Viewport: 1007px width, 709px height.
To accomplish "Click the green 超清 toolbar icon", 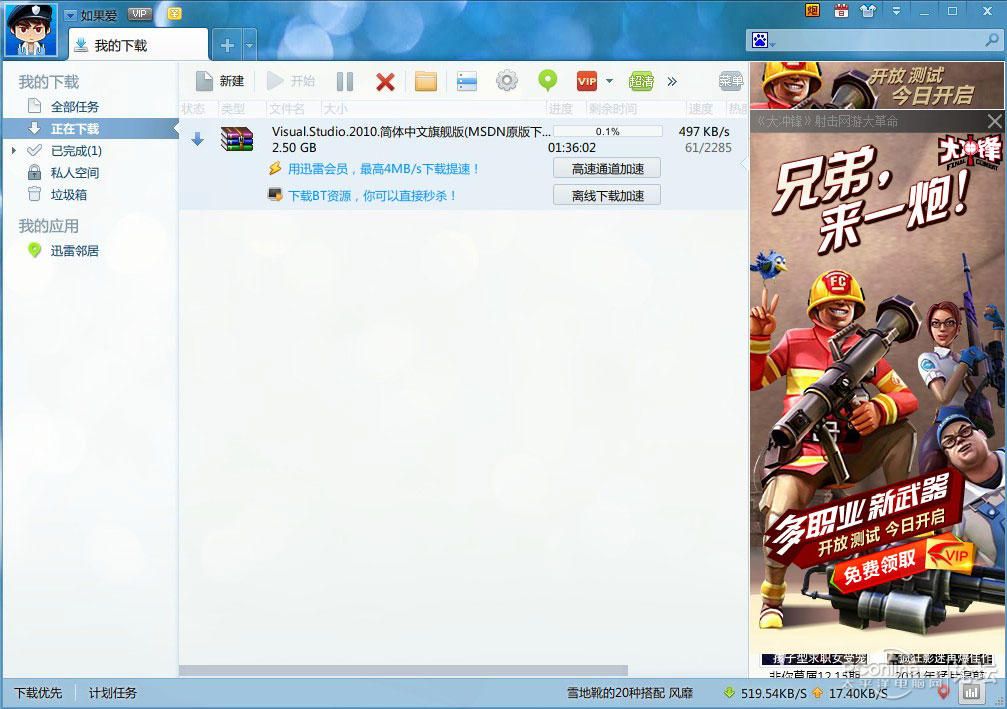I will [641, 81].
